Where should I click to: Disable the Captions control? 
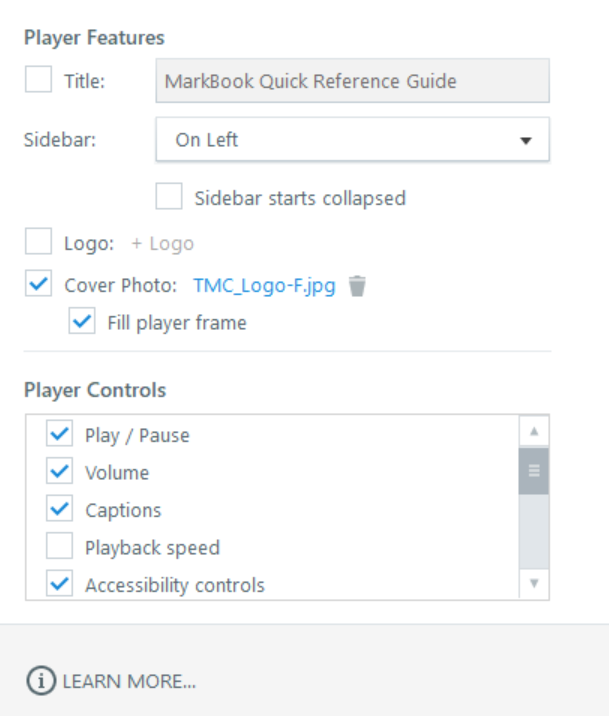60,509
